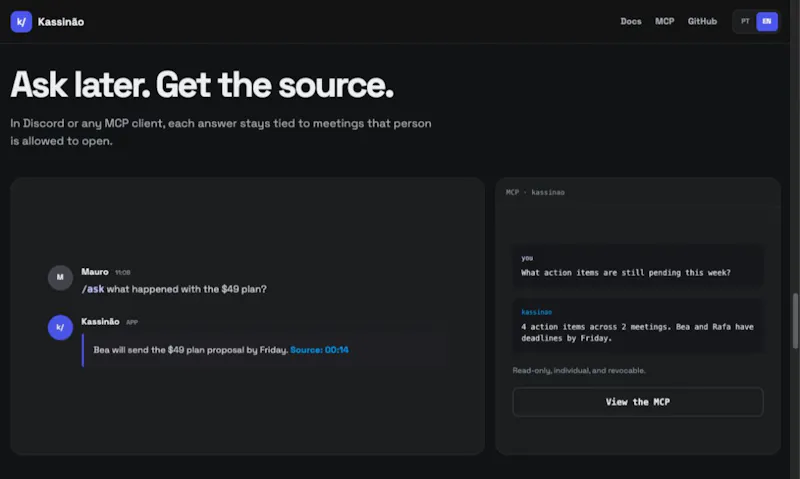
Task: Click the blue 'kassinao' label in MCP panel
Action: [536, 312]
